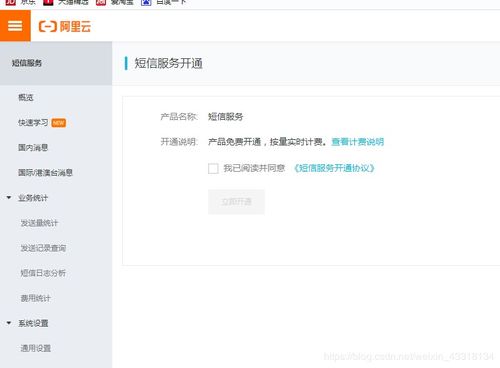Open the 查看计费说明 link
Screen dimensions: 500x368
pyautogui.click(x=357, y=142)
